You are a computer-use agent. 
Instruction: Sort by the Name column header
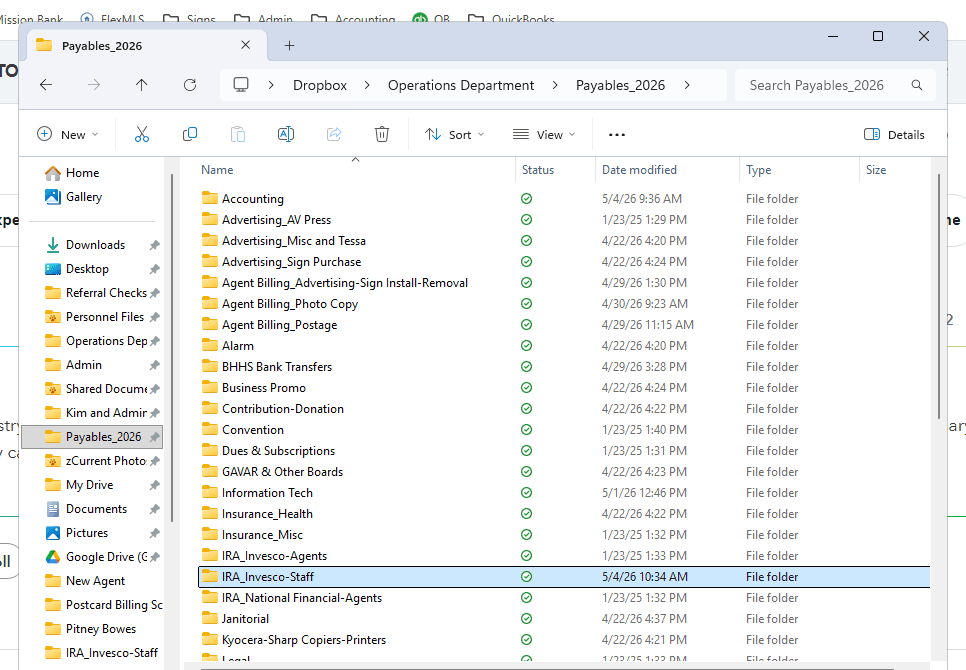pos(355,170)
